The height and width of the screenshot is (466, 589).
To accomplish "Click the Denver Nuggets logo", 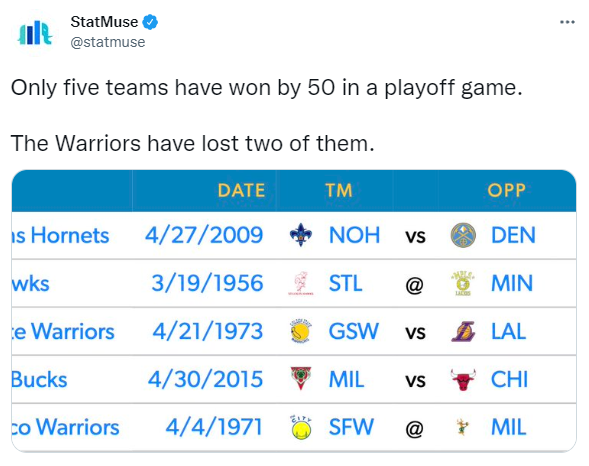I will (463, 235).
